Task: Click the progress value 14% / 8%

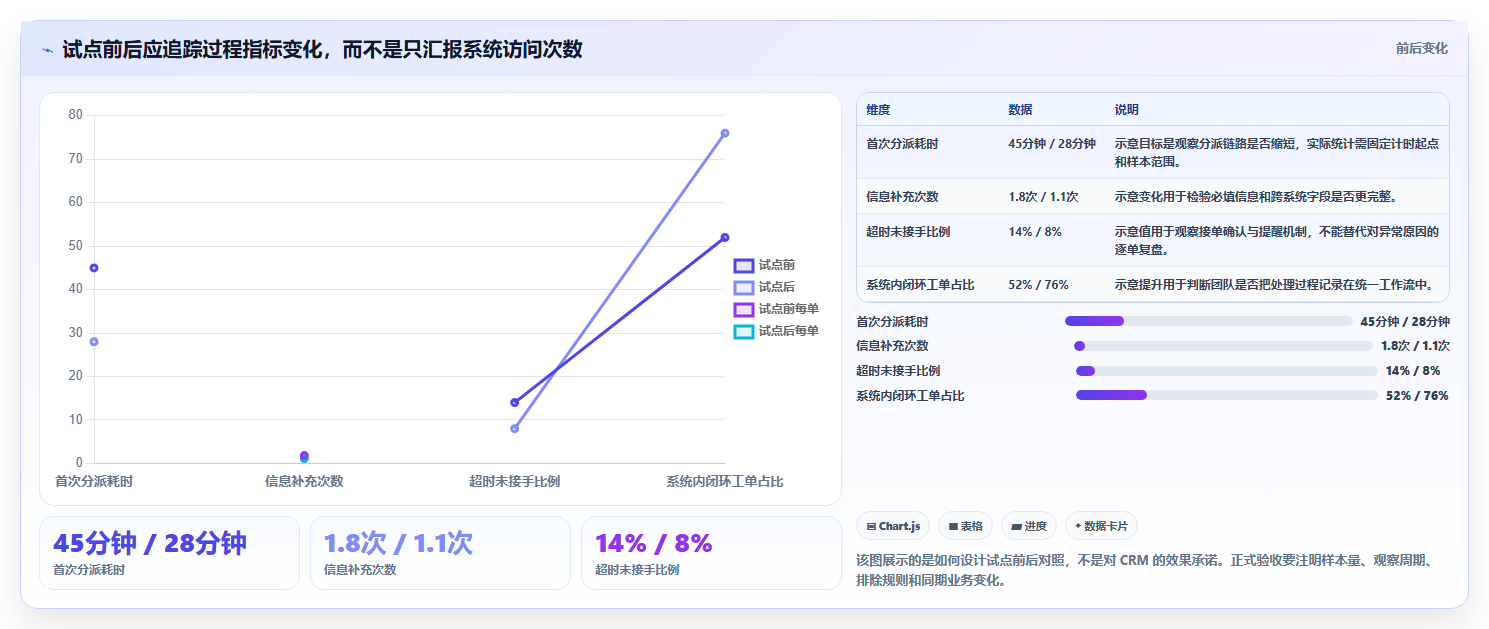Action: tap(1413, 371)
